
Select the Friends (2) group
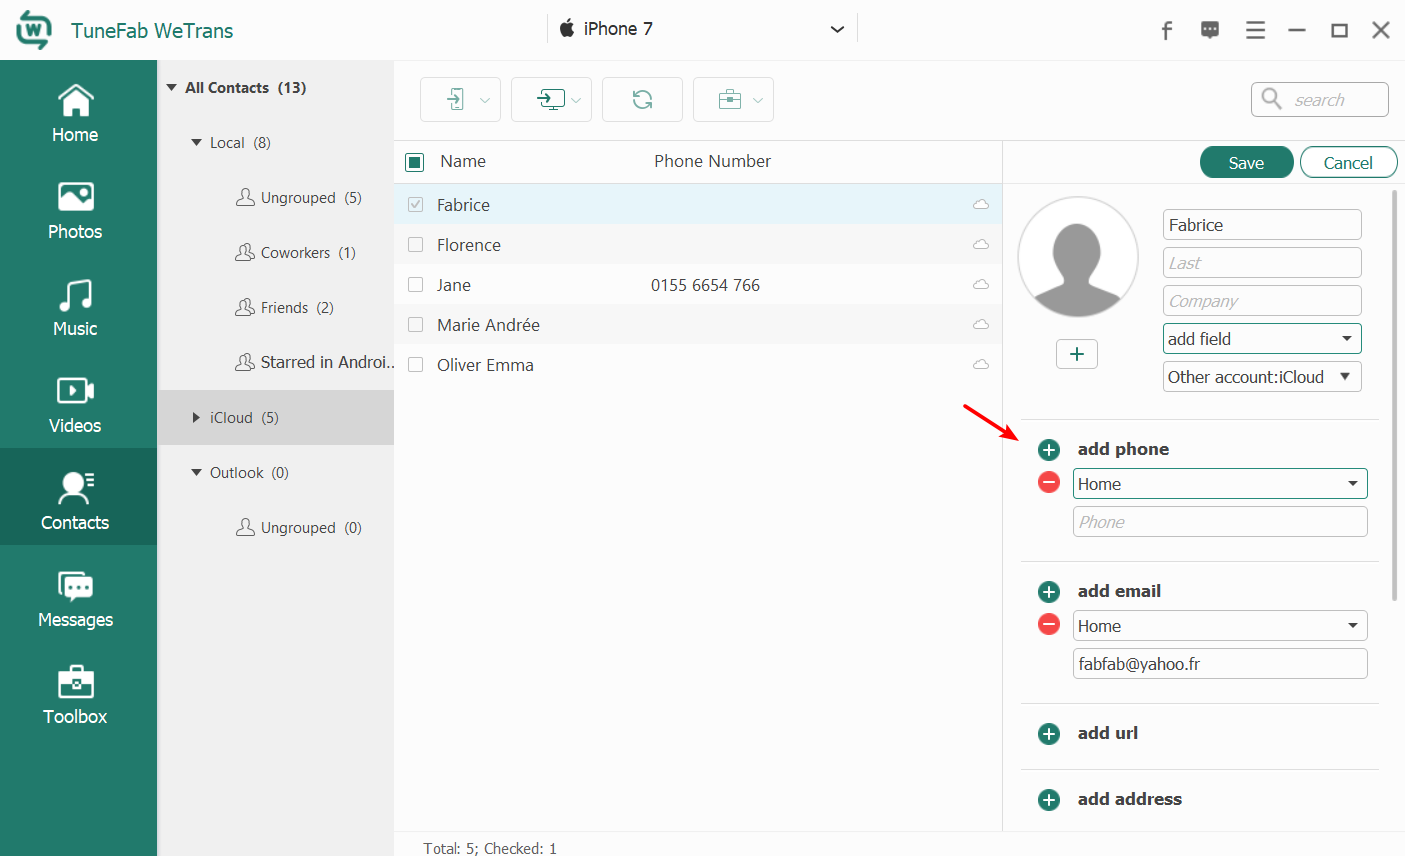284,308
